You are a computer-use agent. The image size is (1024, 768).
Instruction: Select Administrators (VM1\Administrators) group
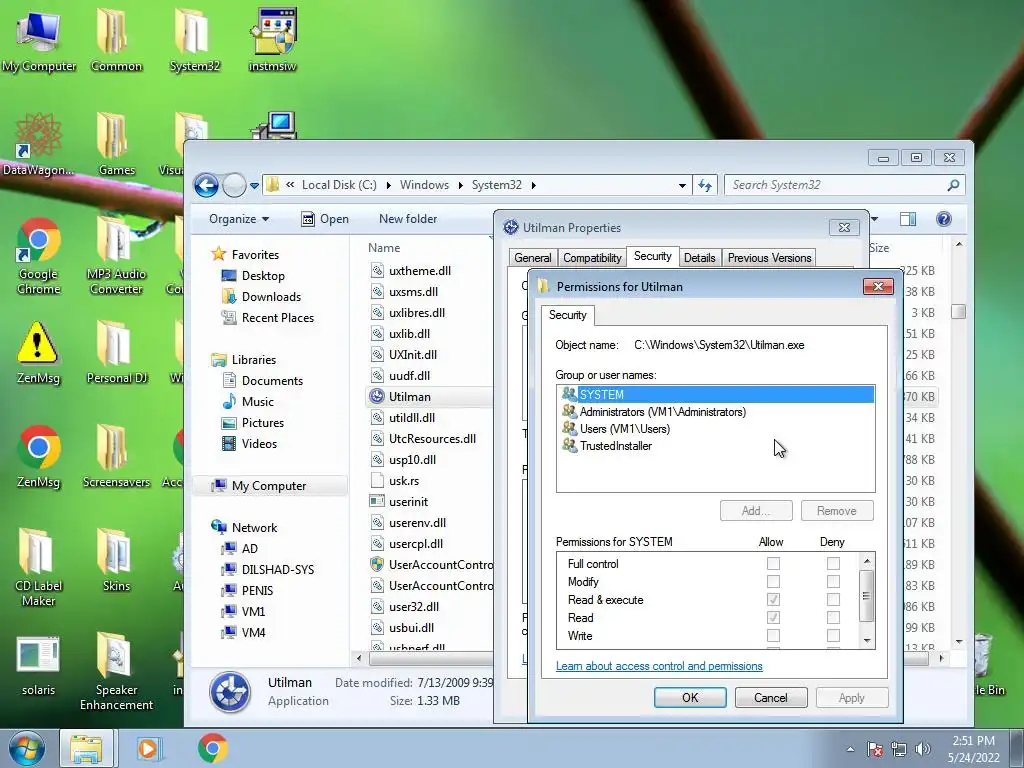tap(653, 412)
